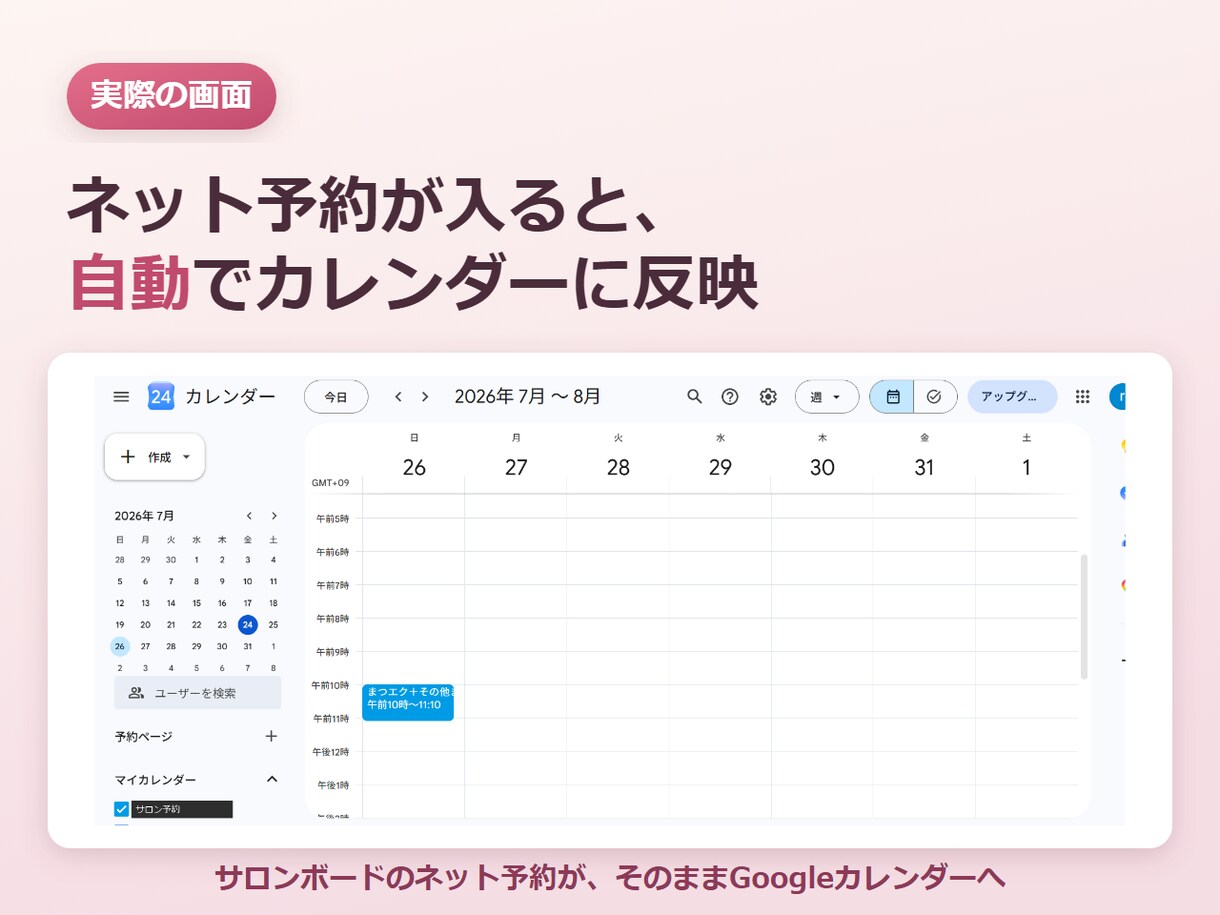Open the 週 view dropdown

click(x=827, y=397)
